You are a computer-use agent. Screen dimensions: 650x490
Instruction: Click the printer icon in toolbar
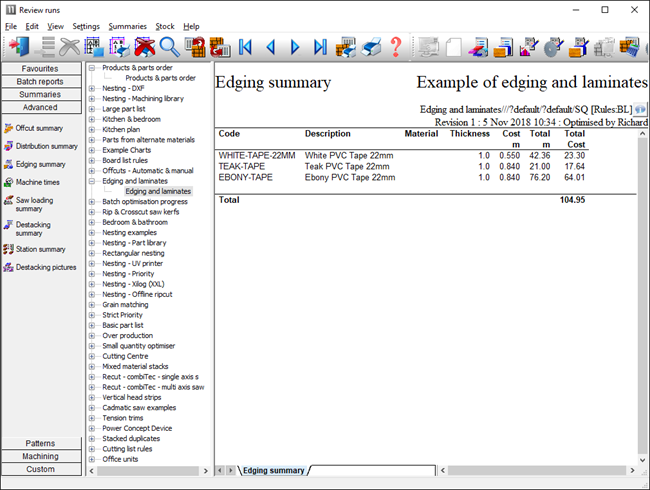coord(371,47)
